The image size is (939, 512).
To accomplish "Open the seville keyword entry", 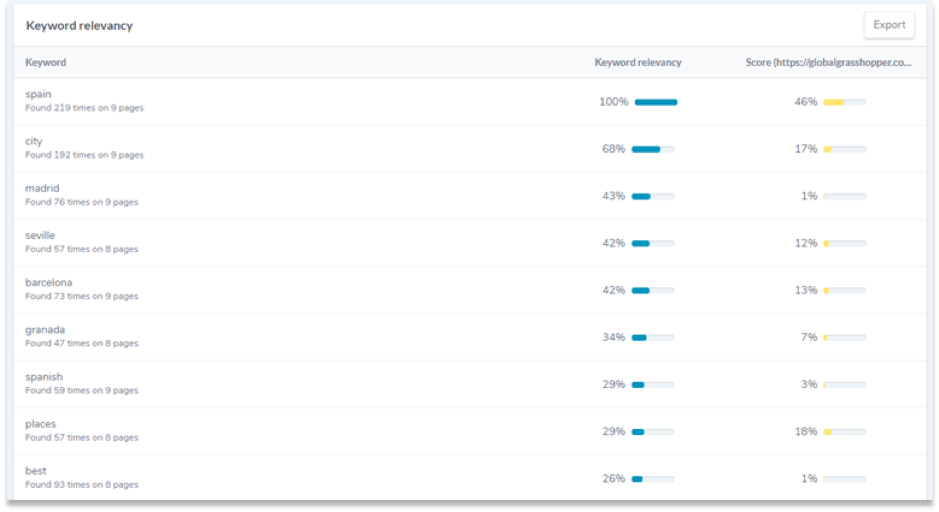I will [x=40, y=235].
